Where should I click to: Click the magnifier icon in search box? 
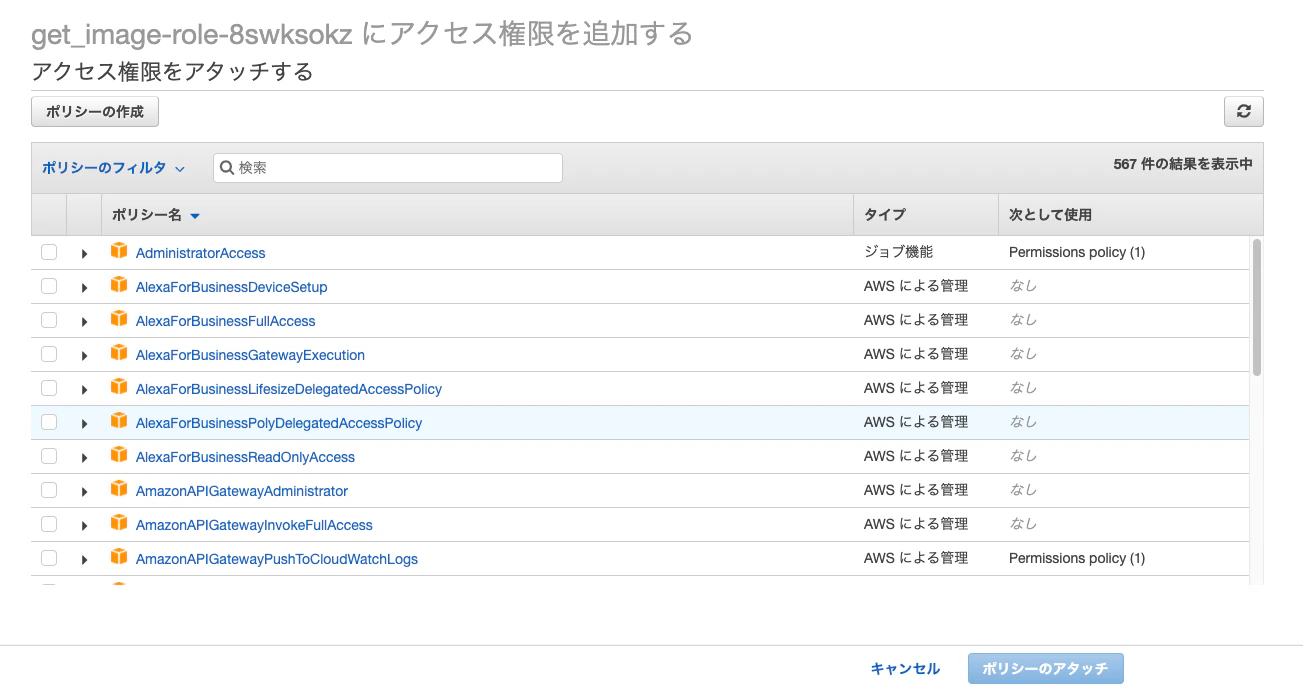pos(227,167)
